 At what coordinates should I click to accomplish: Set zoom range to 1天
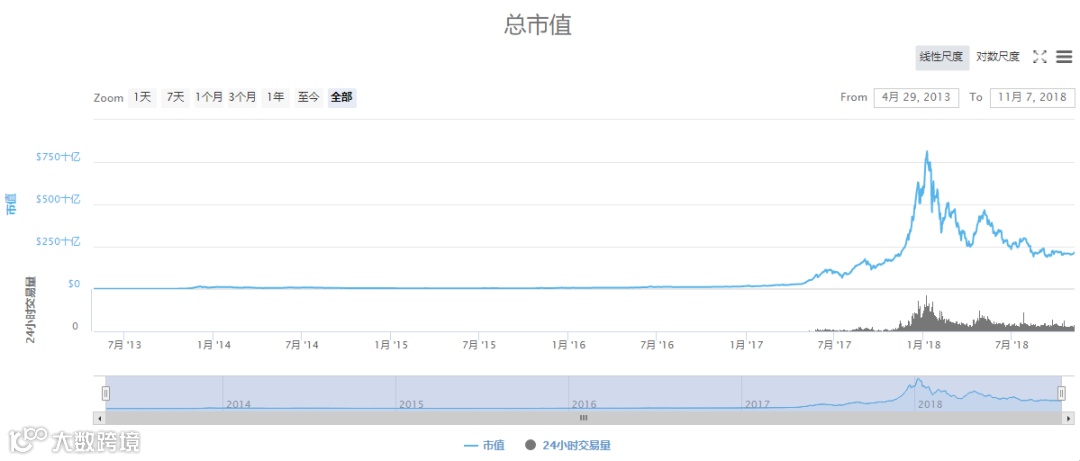pyautogui.click(x=143, y=97)
